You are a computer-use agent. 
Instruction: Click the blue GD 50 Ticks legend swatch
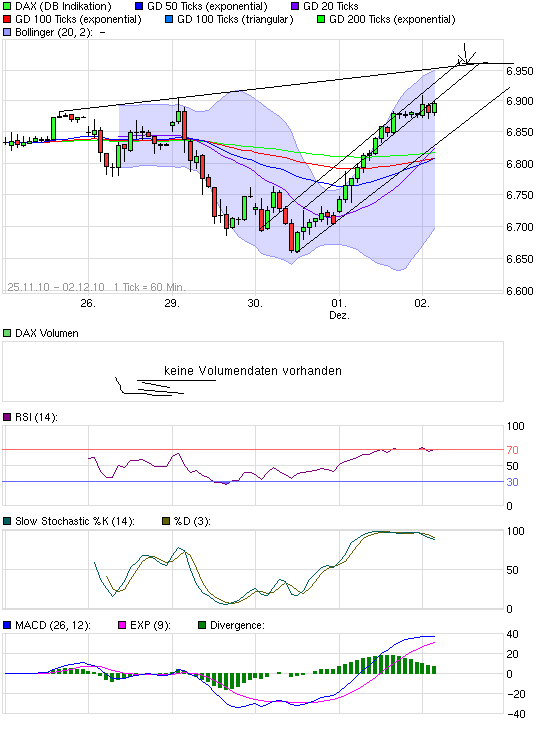click(139, 6)
